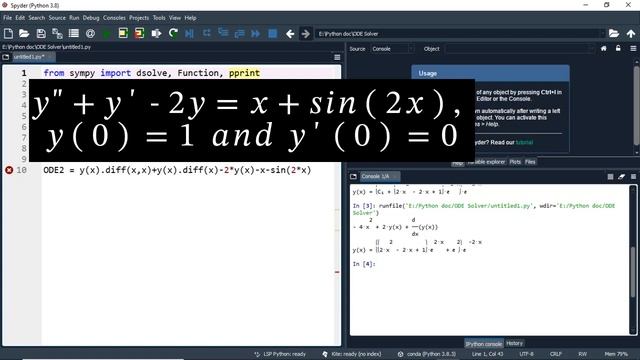Open the editor pane options menu
640x360 pixels.
pos(337,57)
